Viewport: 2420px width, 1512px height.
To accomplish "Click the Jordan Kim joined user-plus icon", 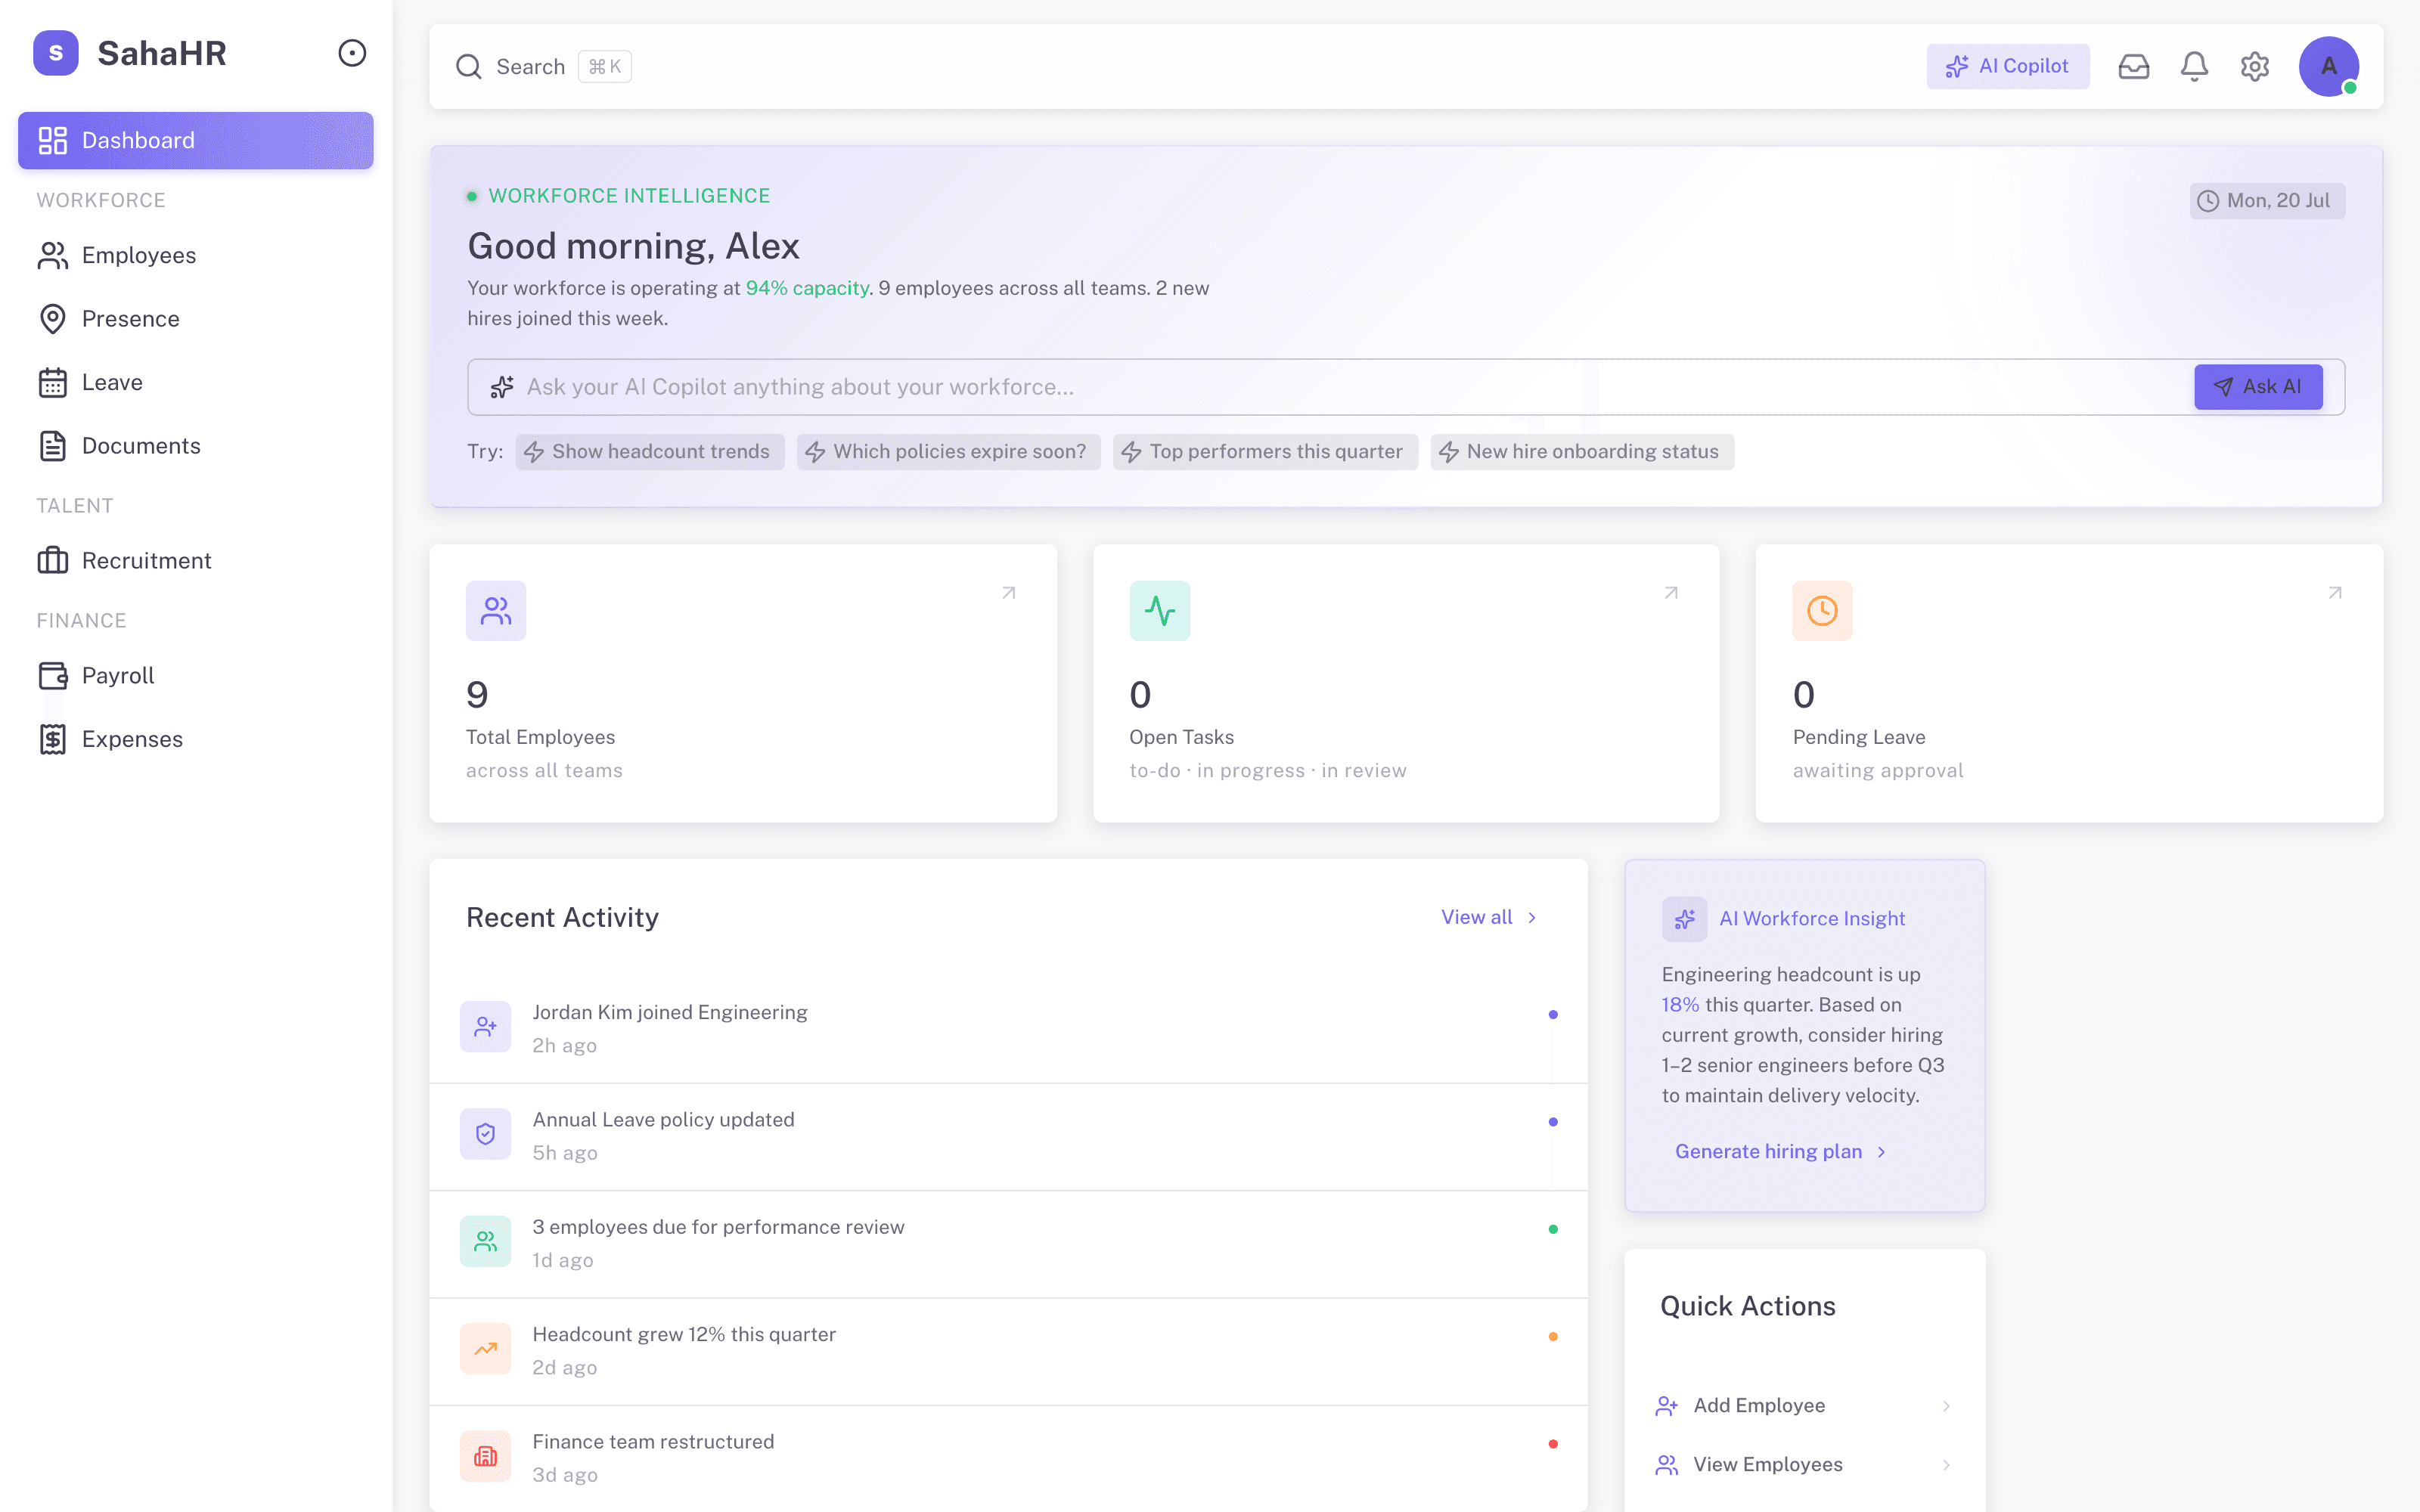I will (486, 1027).
